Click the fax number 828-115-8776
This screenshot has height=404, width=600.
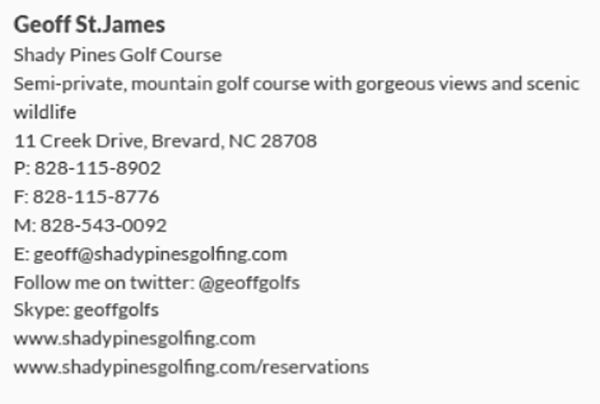coord(96,197)
